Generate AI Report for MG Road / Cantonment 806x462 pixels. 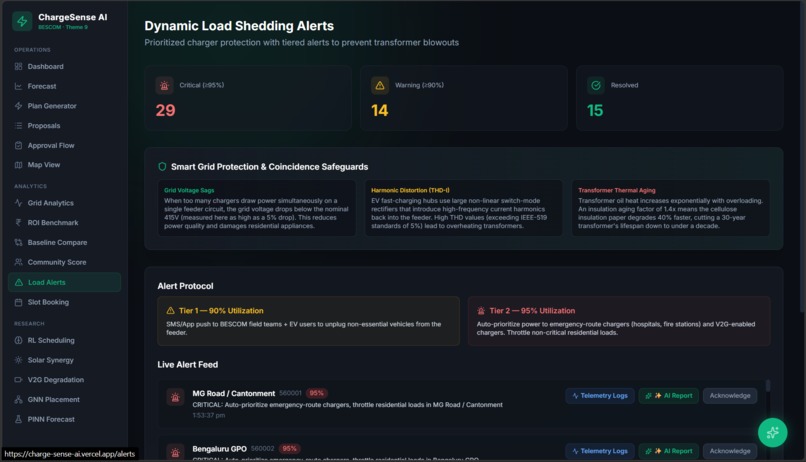point(669,396)
